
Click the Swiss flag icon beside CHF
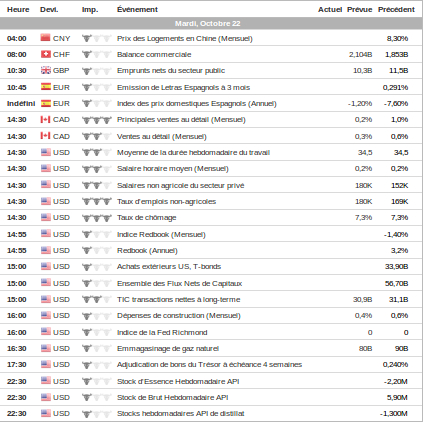pos(46,54)
